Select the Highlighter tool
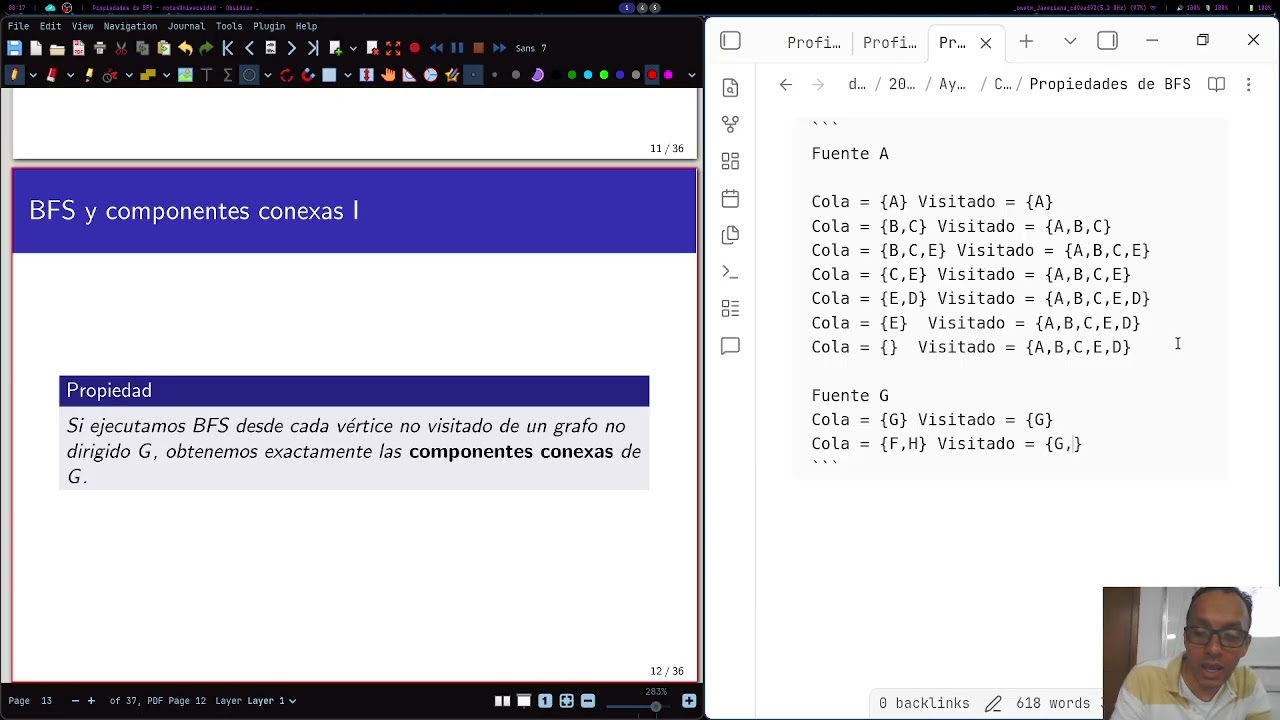This screenshot has width=1280, height=720. pos(89,75)
